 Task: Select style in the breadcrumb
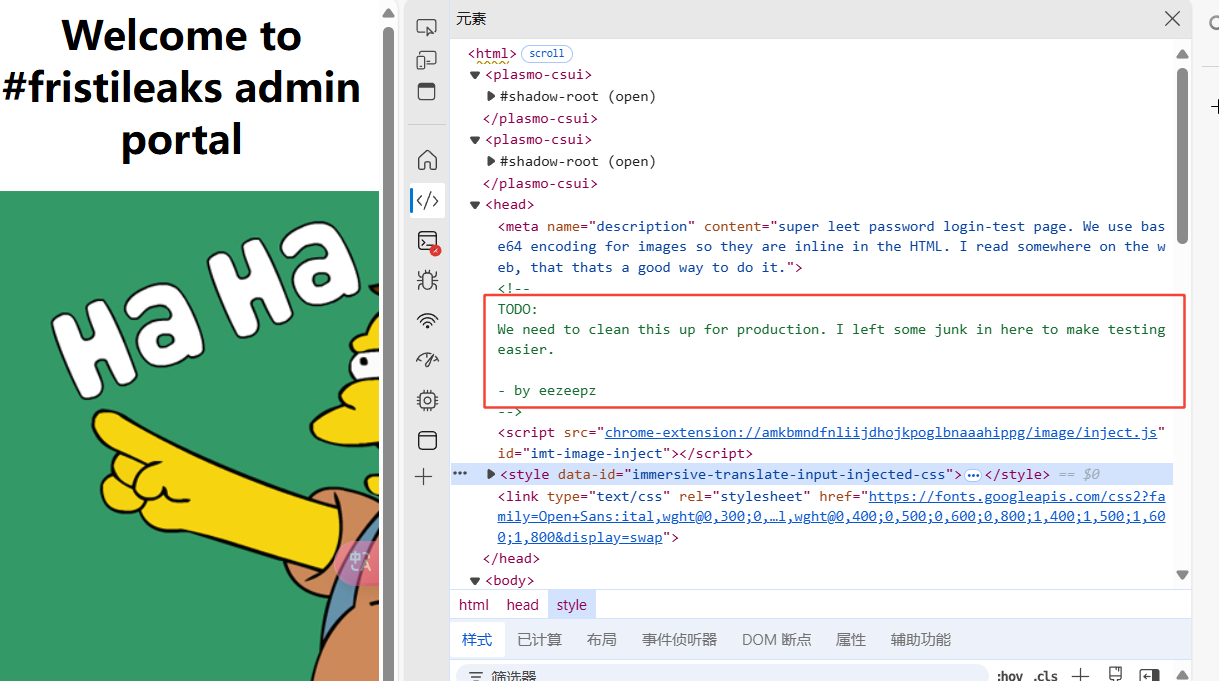[572, 605]
